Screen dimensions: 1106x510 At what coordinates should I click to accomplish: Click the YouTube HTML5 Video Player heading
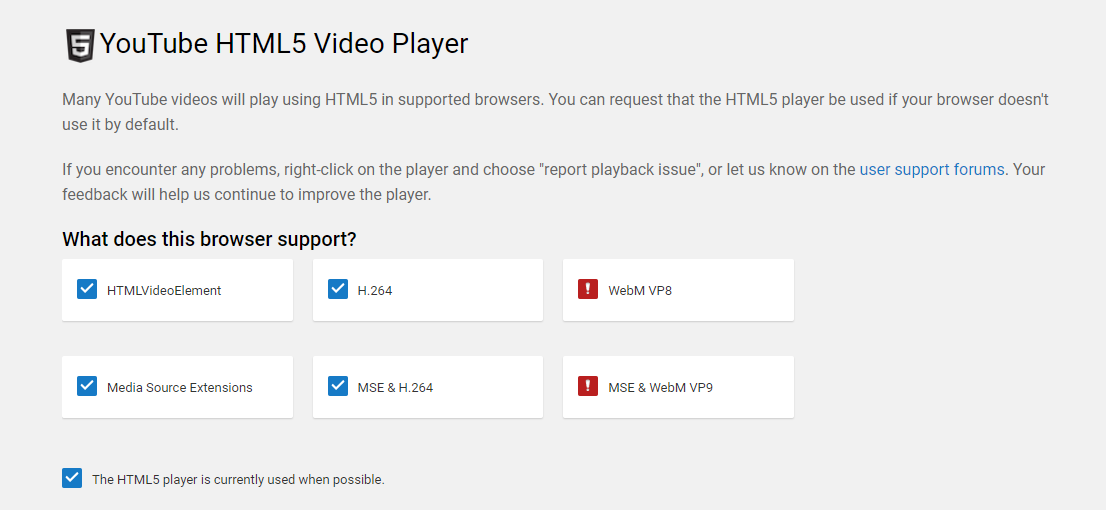point(284,44)
